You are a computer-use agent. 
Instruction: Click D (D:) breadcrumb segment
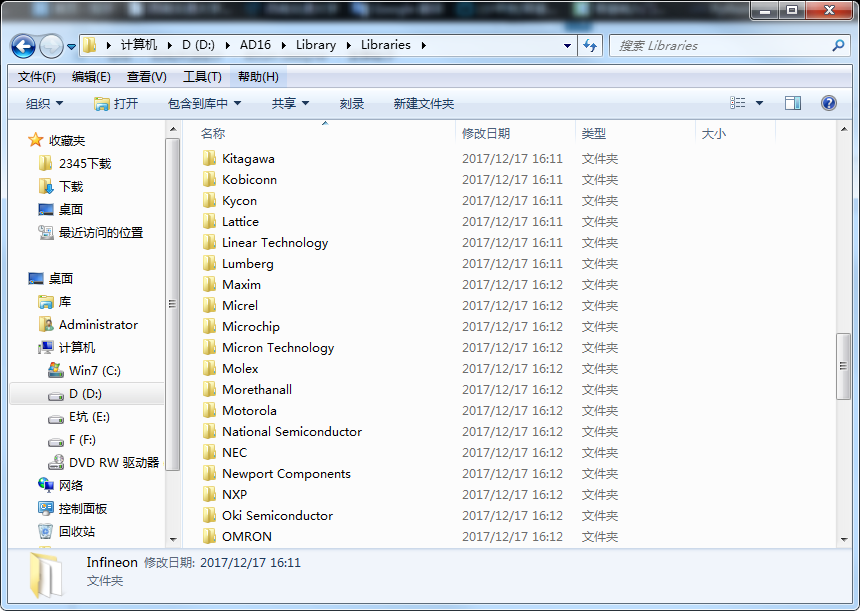(198, 45)
